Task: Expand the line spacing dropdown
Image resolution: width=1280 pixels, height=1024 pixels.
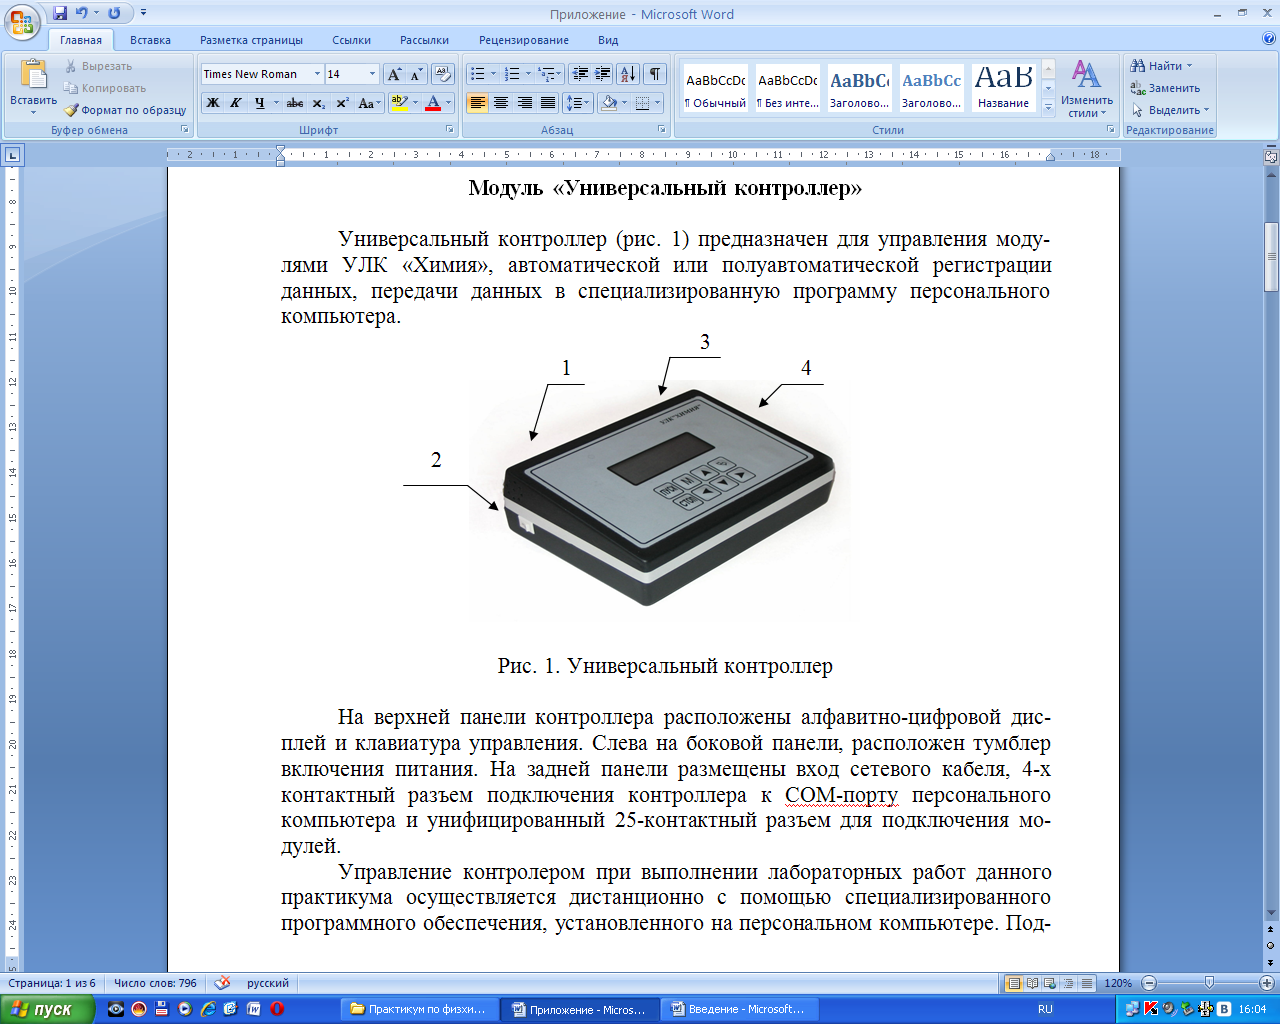Action: point(585,103)
